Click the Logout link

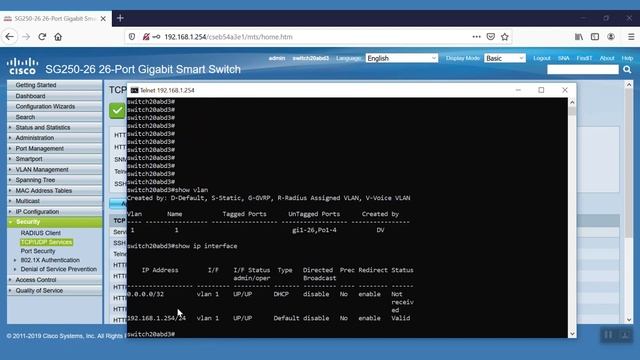[x=542, y=58]
